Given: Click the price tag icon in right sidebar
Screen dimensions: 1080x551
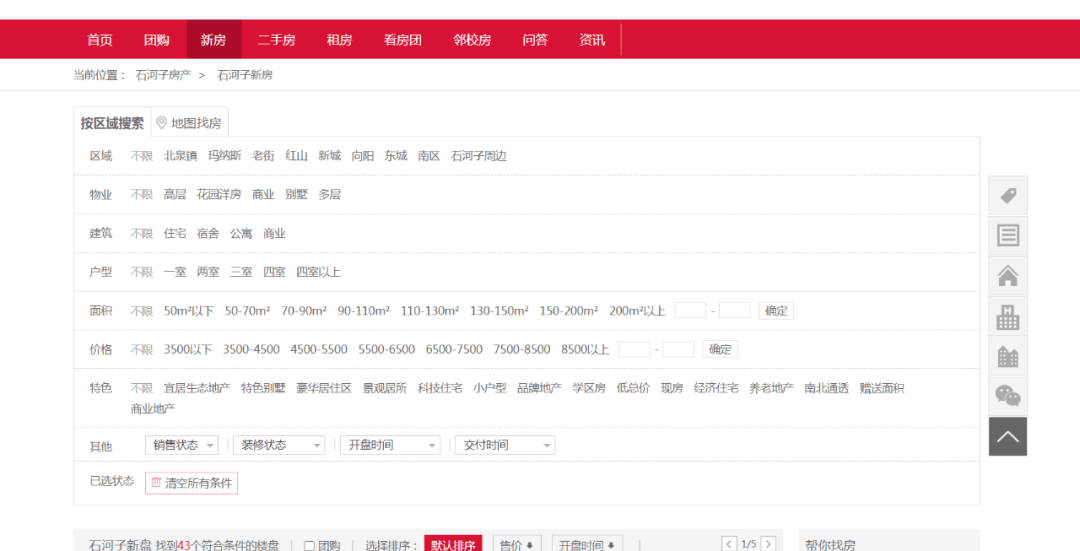Looking at the screenshot, I should pyautogui.click(x=1008, y=196).
